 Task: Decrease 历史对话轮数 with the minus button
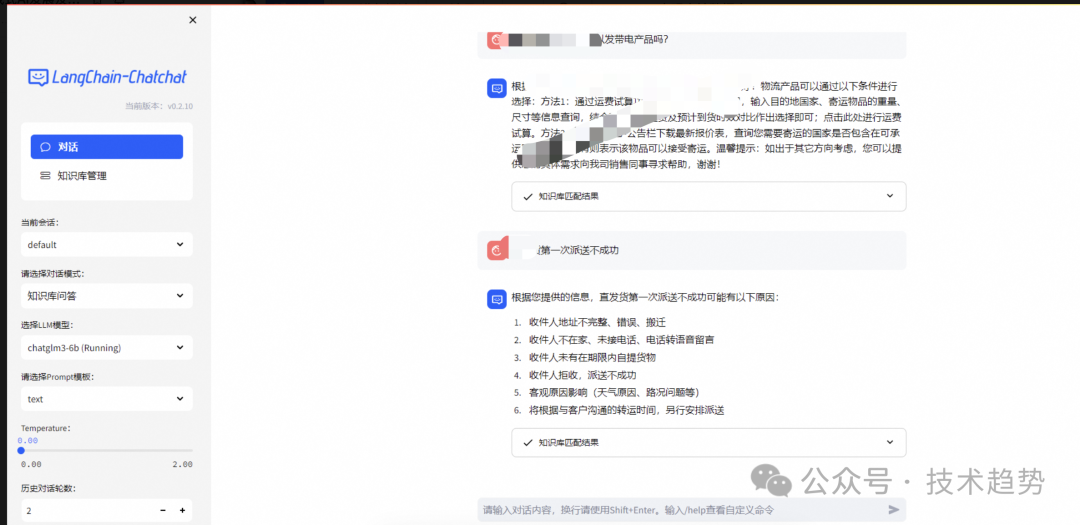pos(163,511)
